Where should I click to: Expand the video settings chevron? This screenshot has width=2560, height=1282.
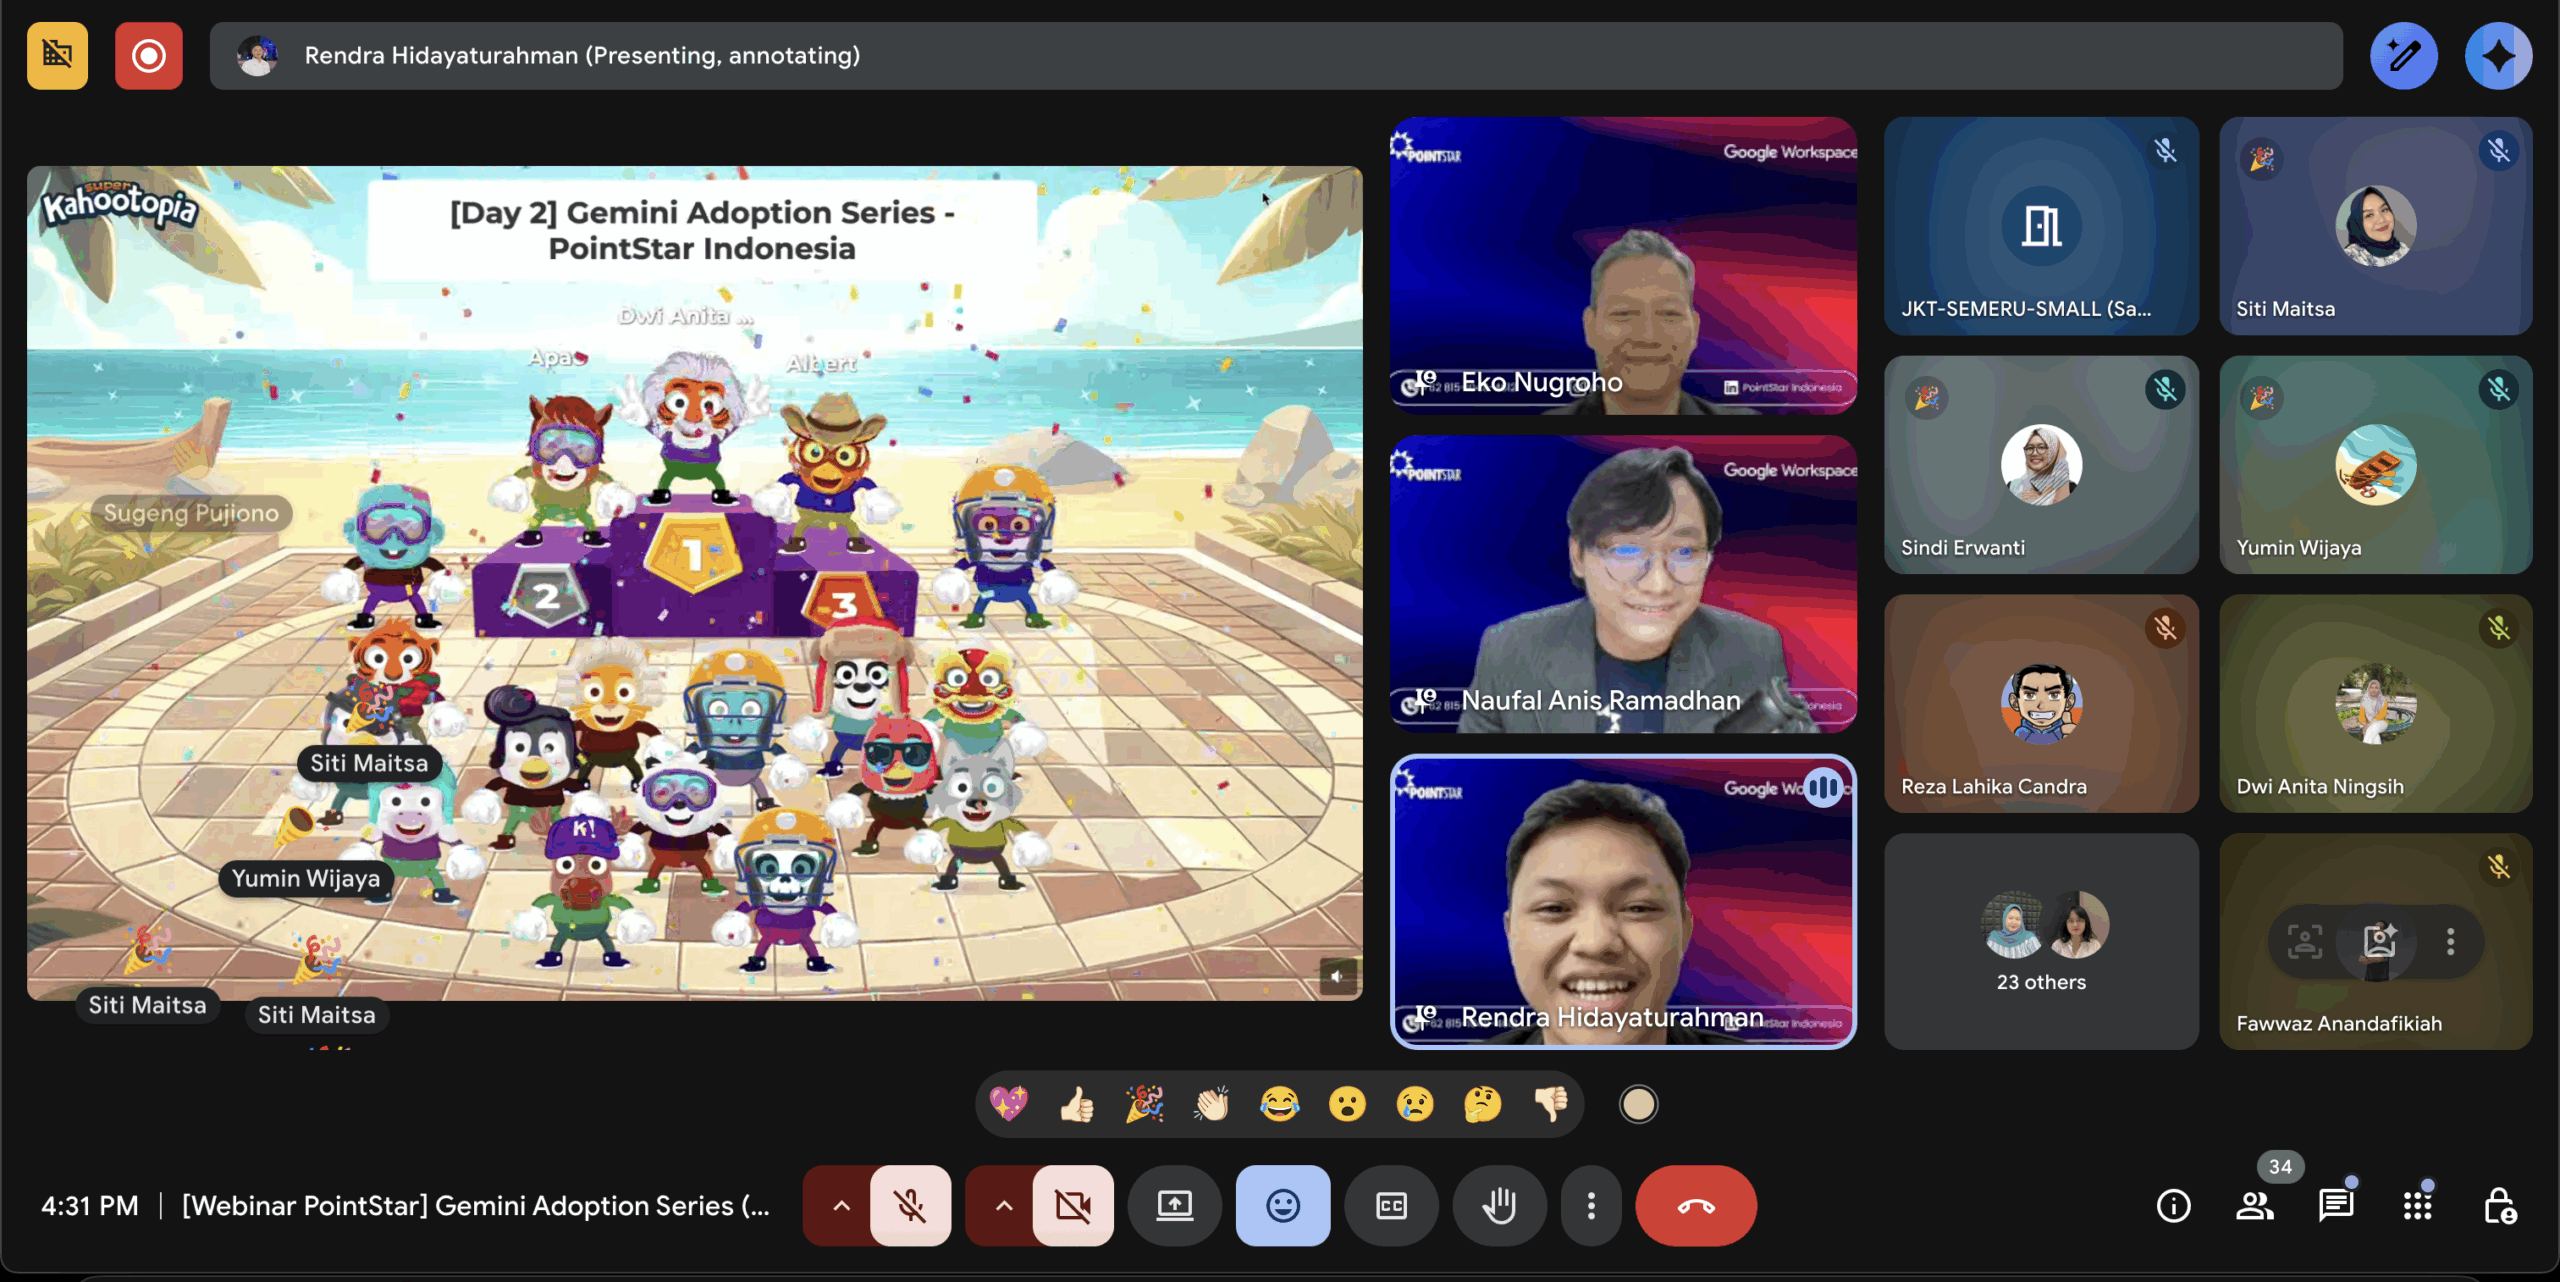1003,1205
